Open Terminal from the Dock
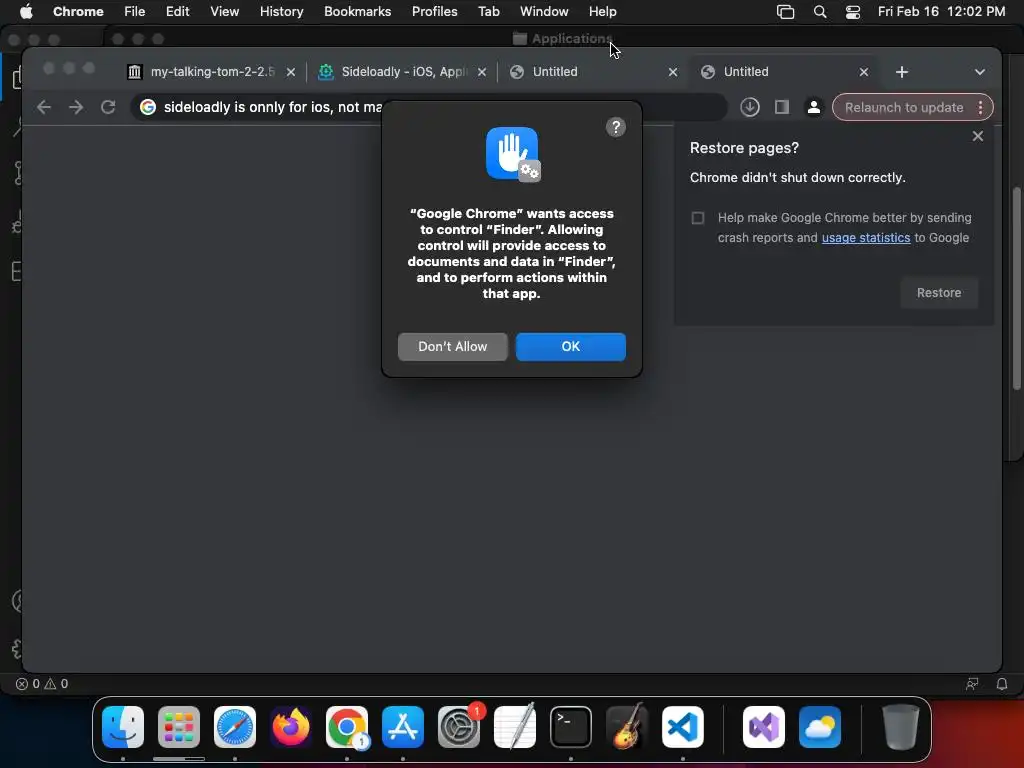Image resolution: width=1024 pixels, height=768 pixels. pyautogui.click(x=571, y=727)
